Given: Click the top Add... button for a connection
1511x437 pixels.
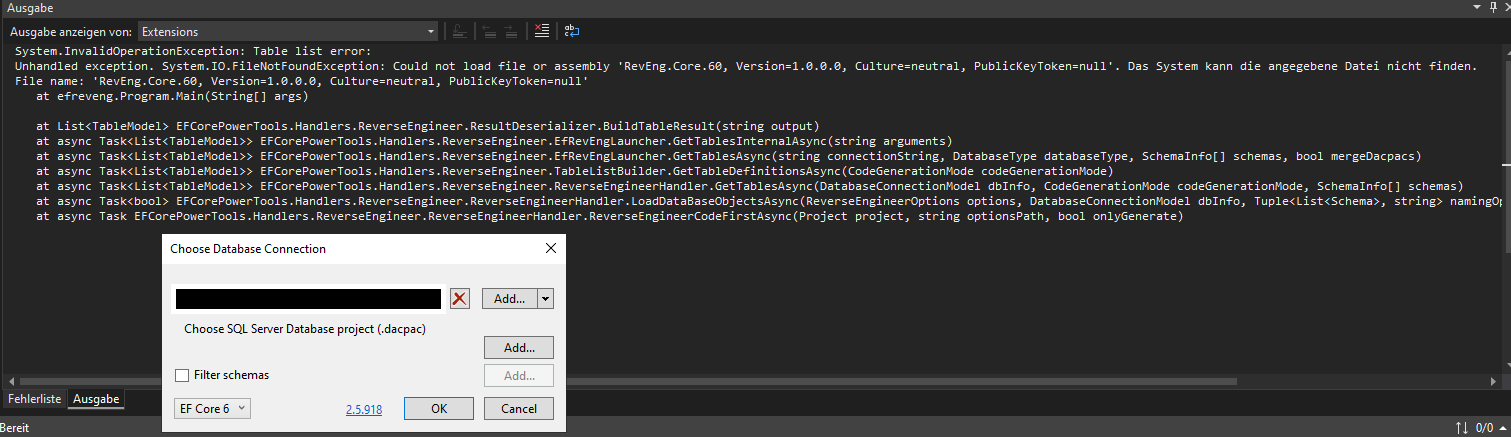Looking at the screenshot, I should click(510, 298).
